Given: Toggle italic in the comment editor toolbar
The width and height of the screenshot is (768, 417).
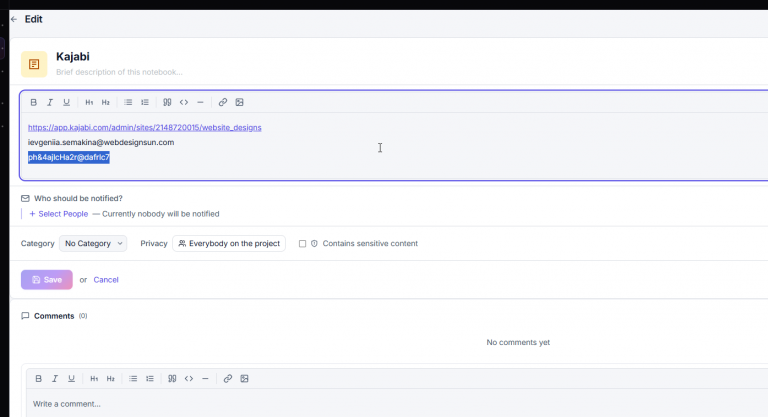Looking at the screenshot, I should coord(55,379).
